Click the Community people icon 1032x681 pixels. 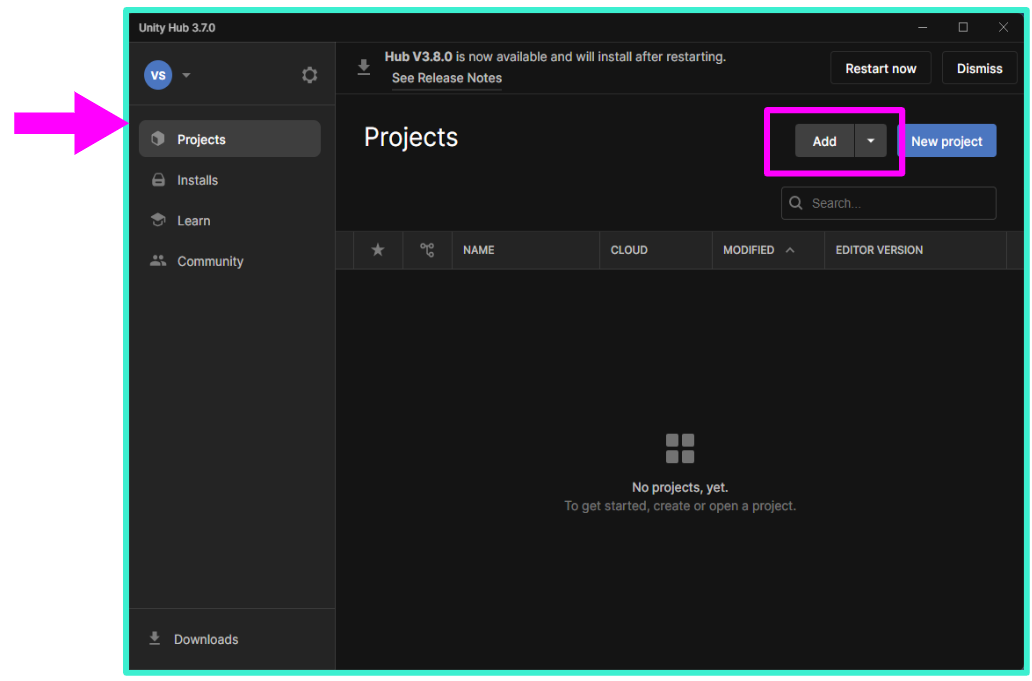[158, 261]
